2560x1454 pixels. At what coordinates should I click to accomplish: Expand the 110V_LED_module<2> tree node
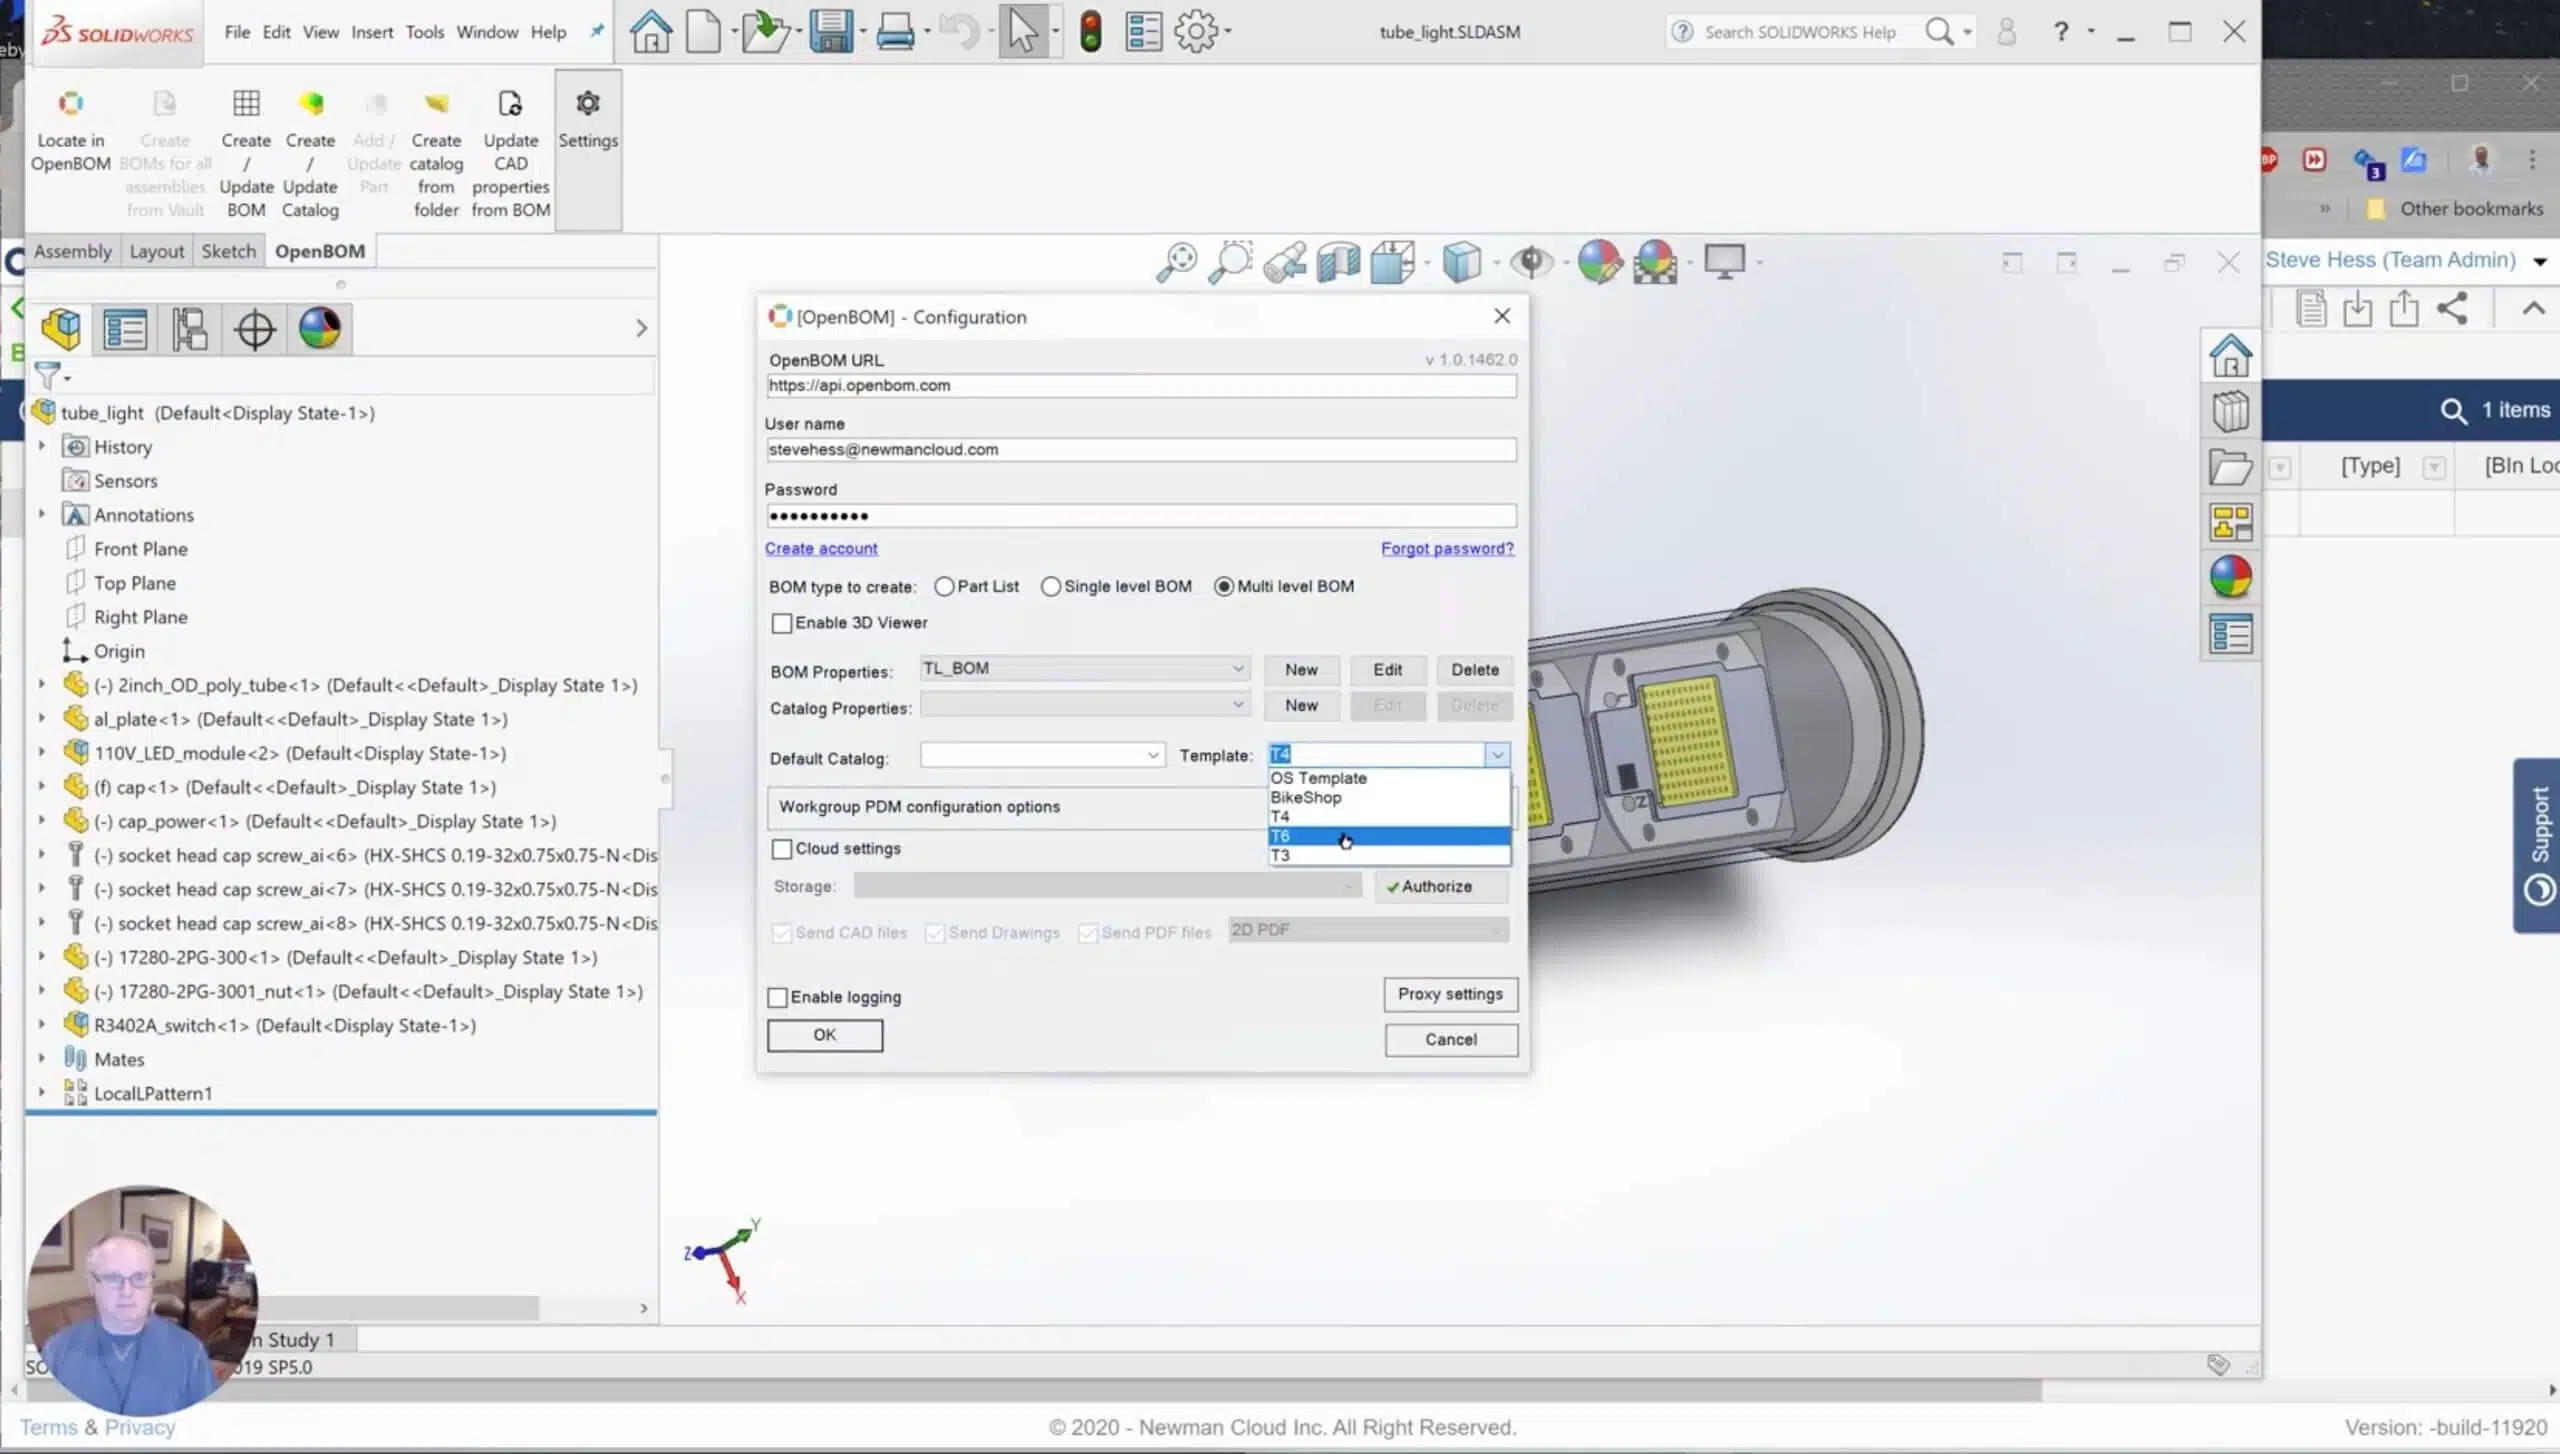42,752
